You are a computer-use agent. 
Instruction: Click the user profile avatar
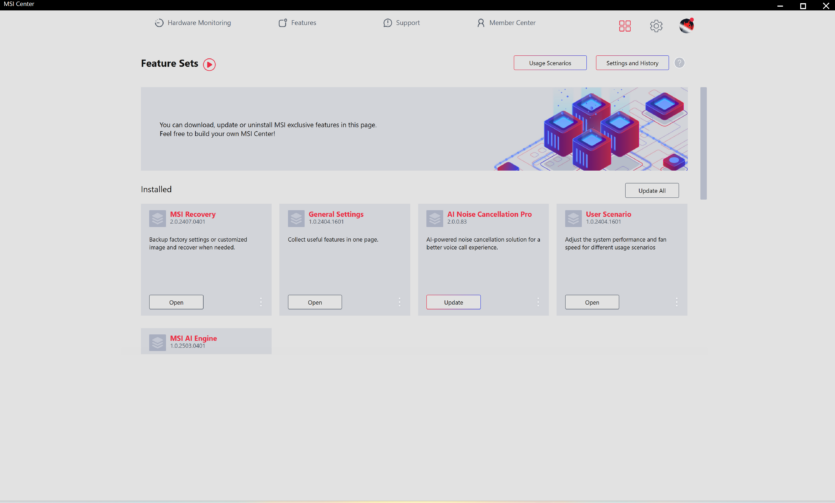(x=686, y=25)
